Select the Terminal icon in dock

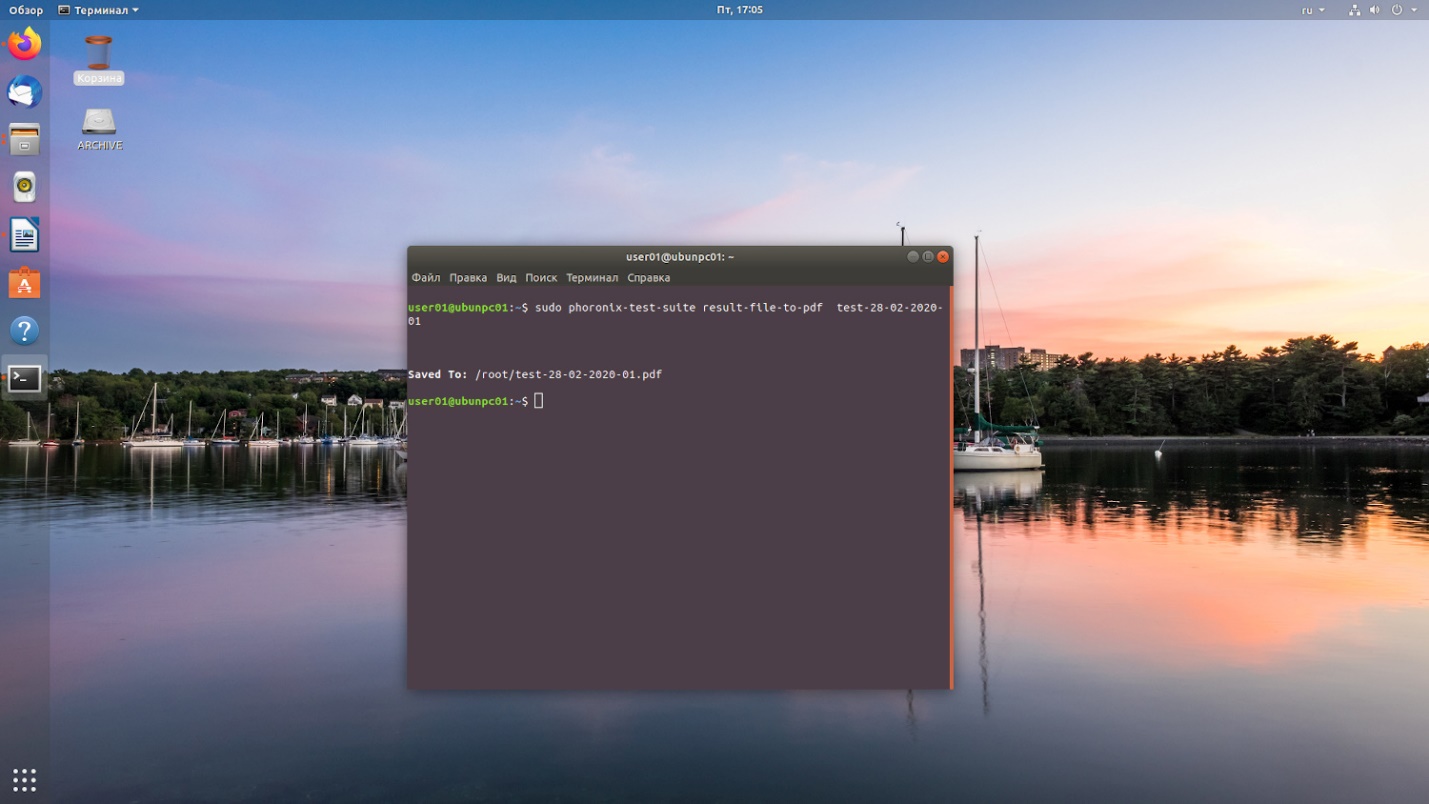point(24,378)
